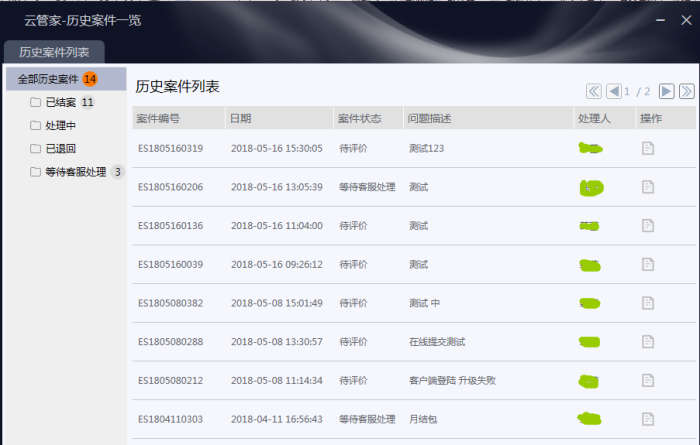700x445 pixels.
Task: Select 全部历史案件 in the sidebar
Action: (48, 79)
